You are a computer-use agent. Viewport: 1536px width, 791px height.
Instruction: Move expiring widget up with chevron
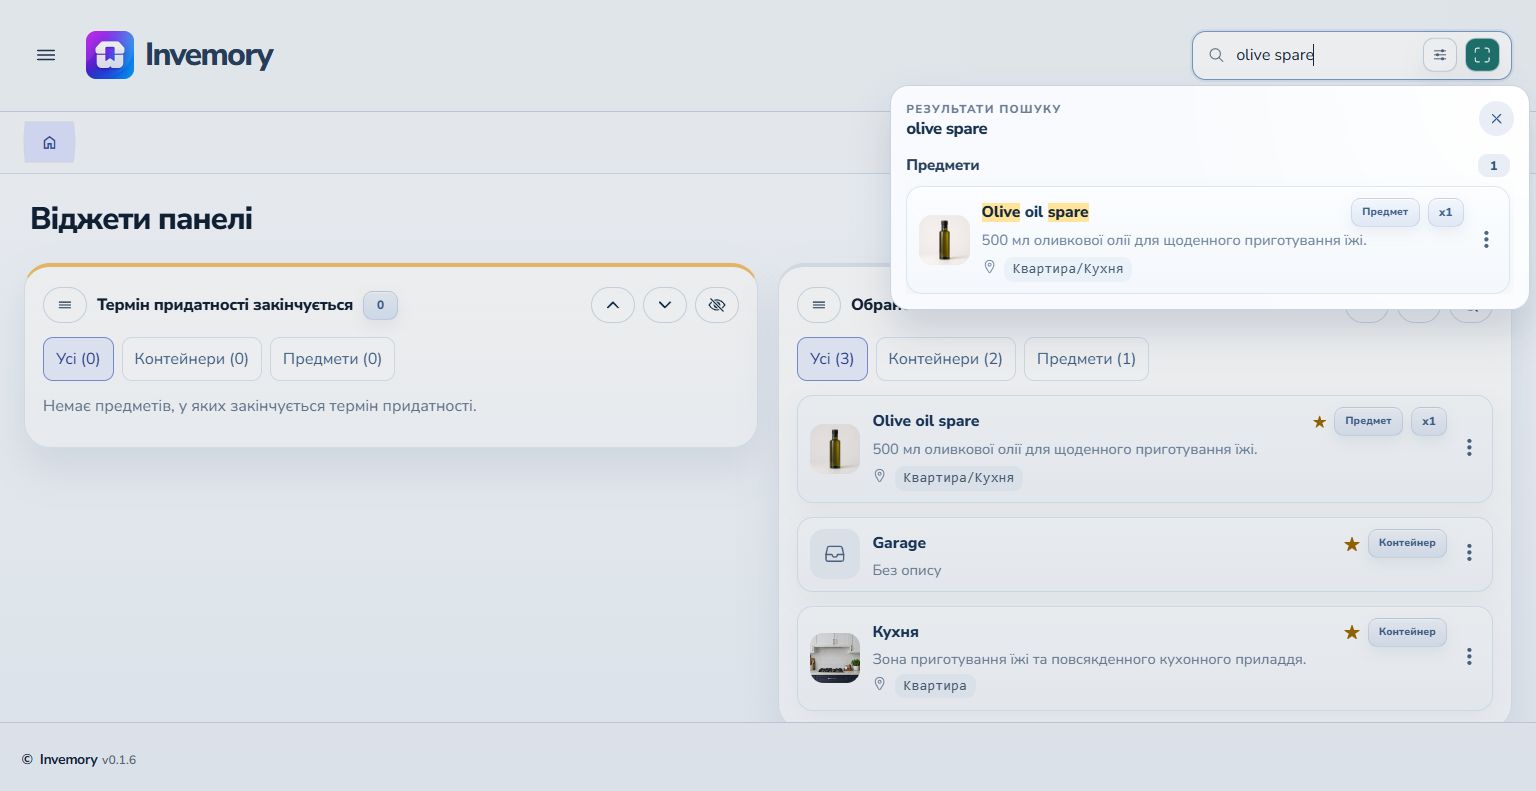click(613, 305)
